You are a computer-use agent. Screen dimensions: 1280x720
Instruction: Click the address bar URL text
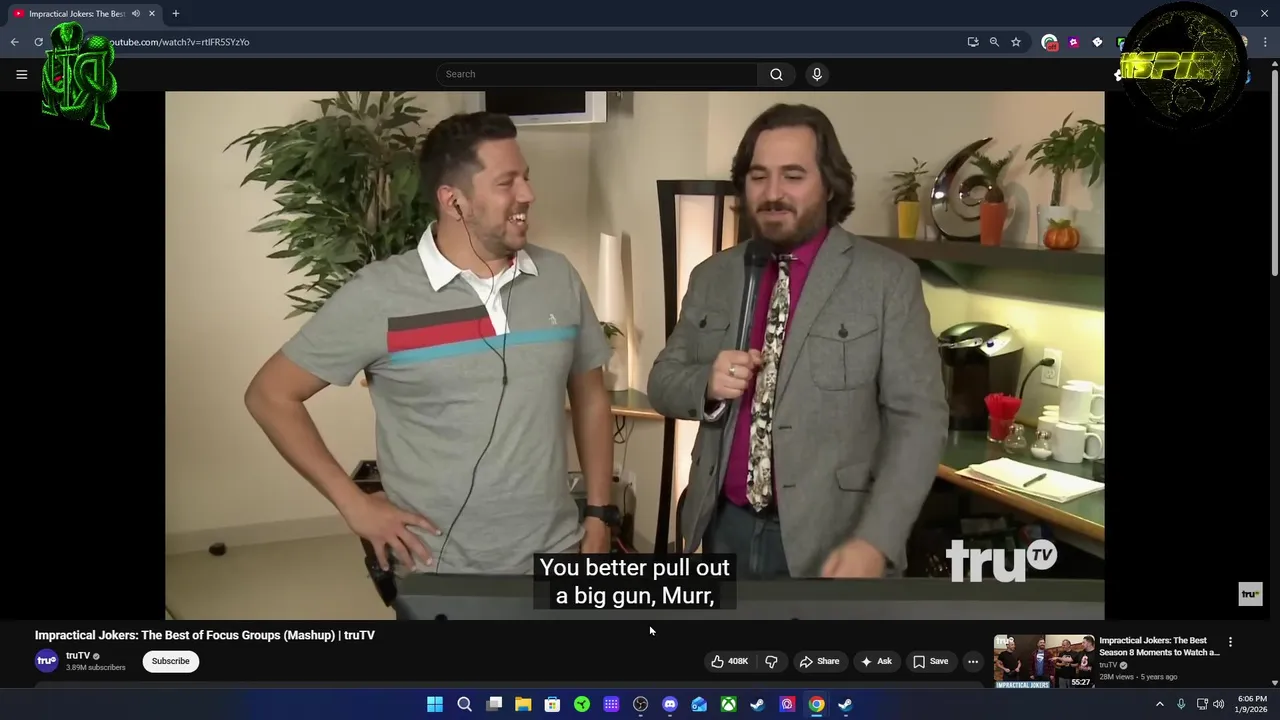[x=179, y=42]
